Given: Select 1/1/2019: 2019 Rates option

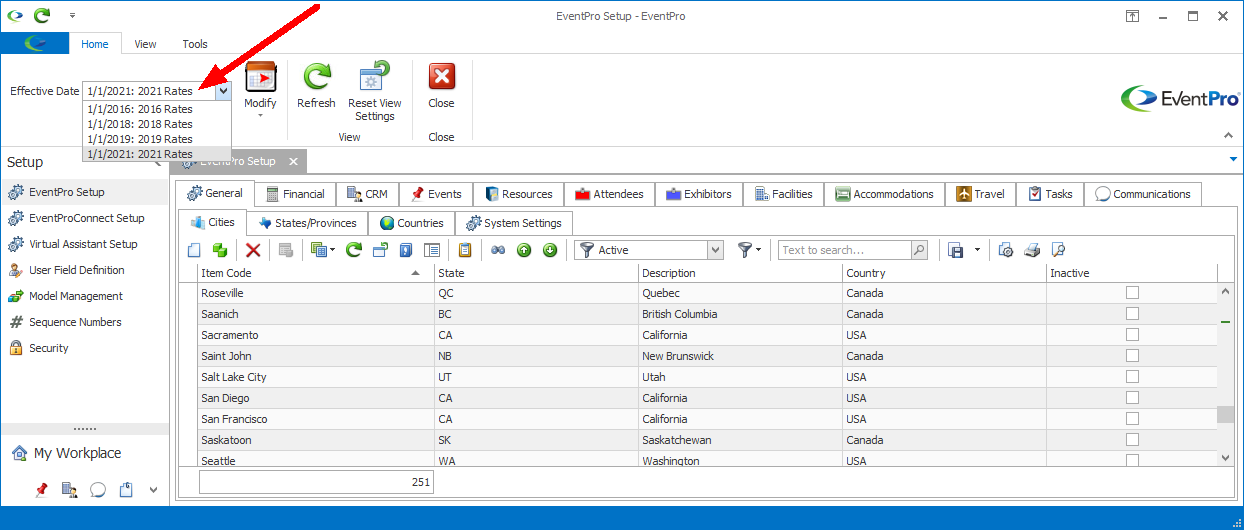Looking at the screenshot, I should click(x=157, y=139).
